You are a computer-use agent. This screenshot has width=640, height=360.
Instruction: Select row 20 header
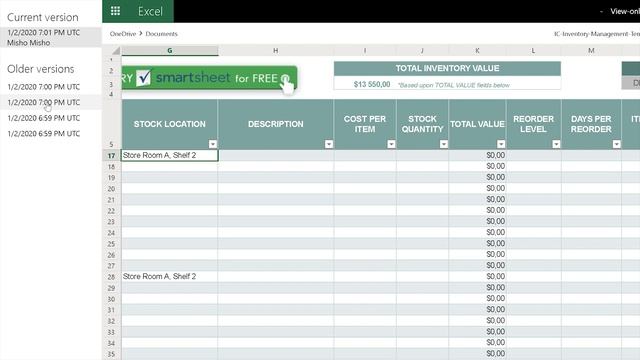(111, 189)
